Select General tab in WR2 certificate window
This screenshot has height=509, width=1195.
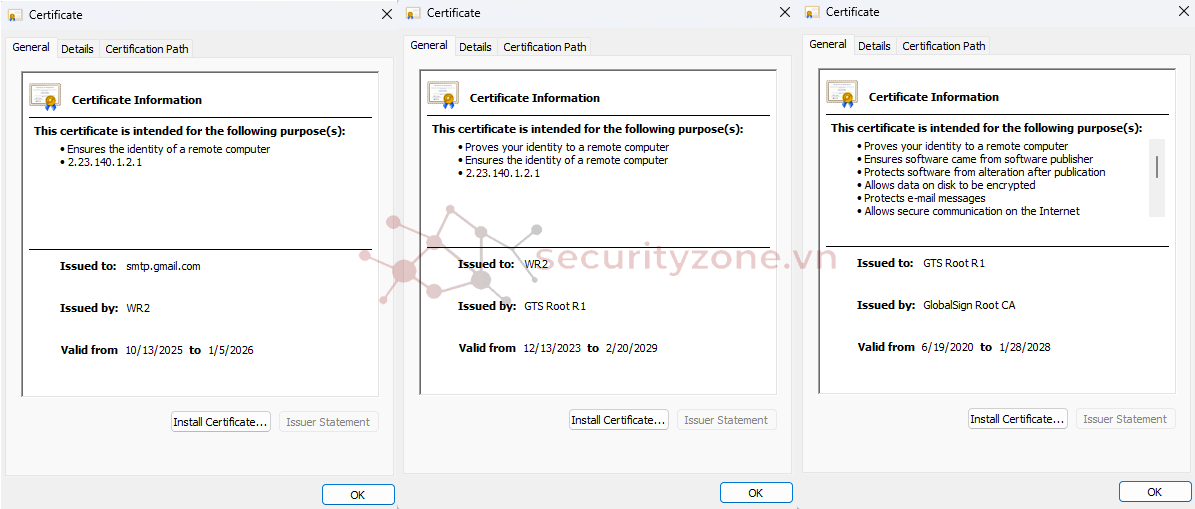click(429, 45)
